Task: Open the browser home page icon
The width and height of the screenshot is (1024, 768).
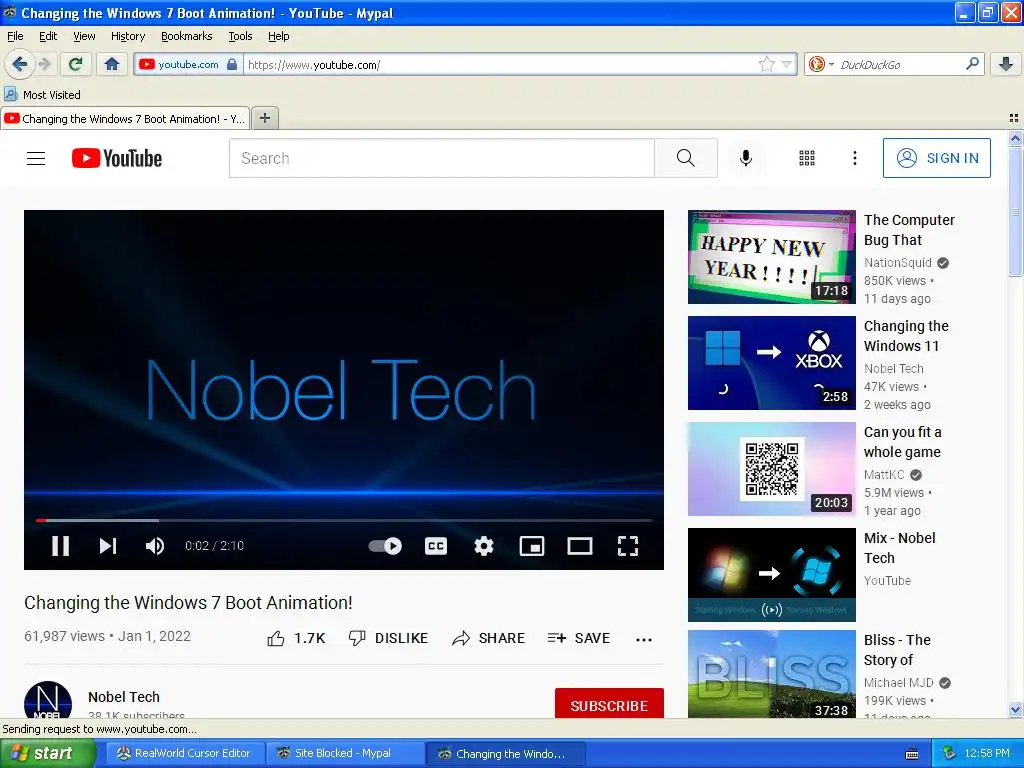Action: (x=112, y=64)
